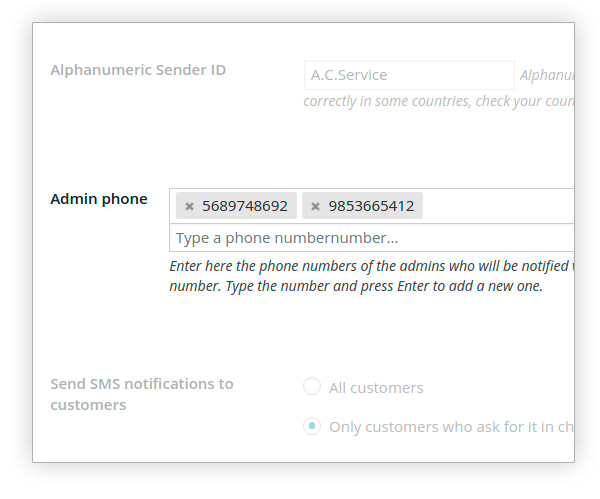This screenshot has width=600, height=499.
Task: Select Only customers who ask radio button
Action: click(312, 426)
